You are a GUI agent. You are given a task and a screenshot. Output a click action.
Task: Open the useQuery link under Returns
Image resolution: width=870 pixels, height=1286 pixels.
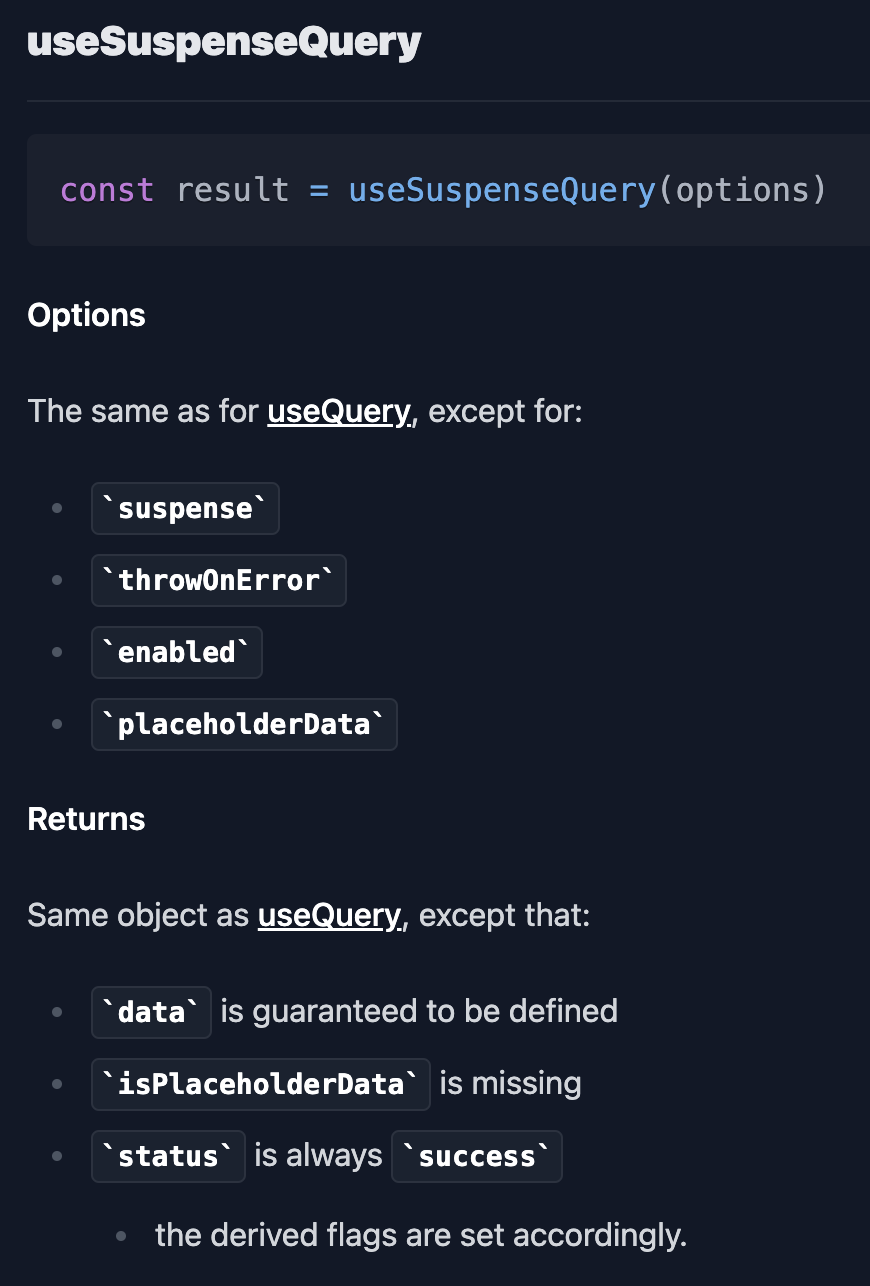pos(330,915)
